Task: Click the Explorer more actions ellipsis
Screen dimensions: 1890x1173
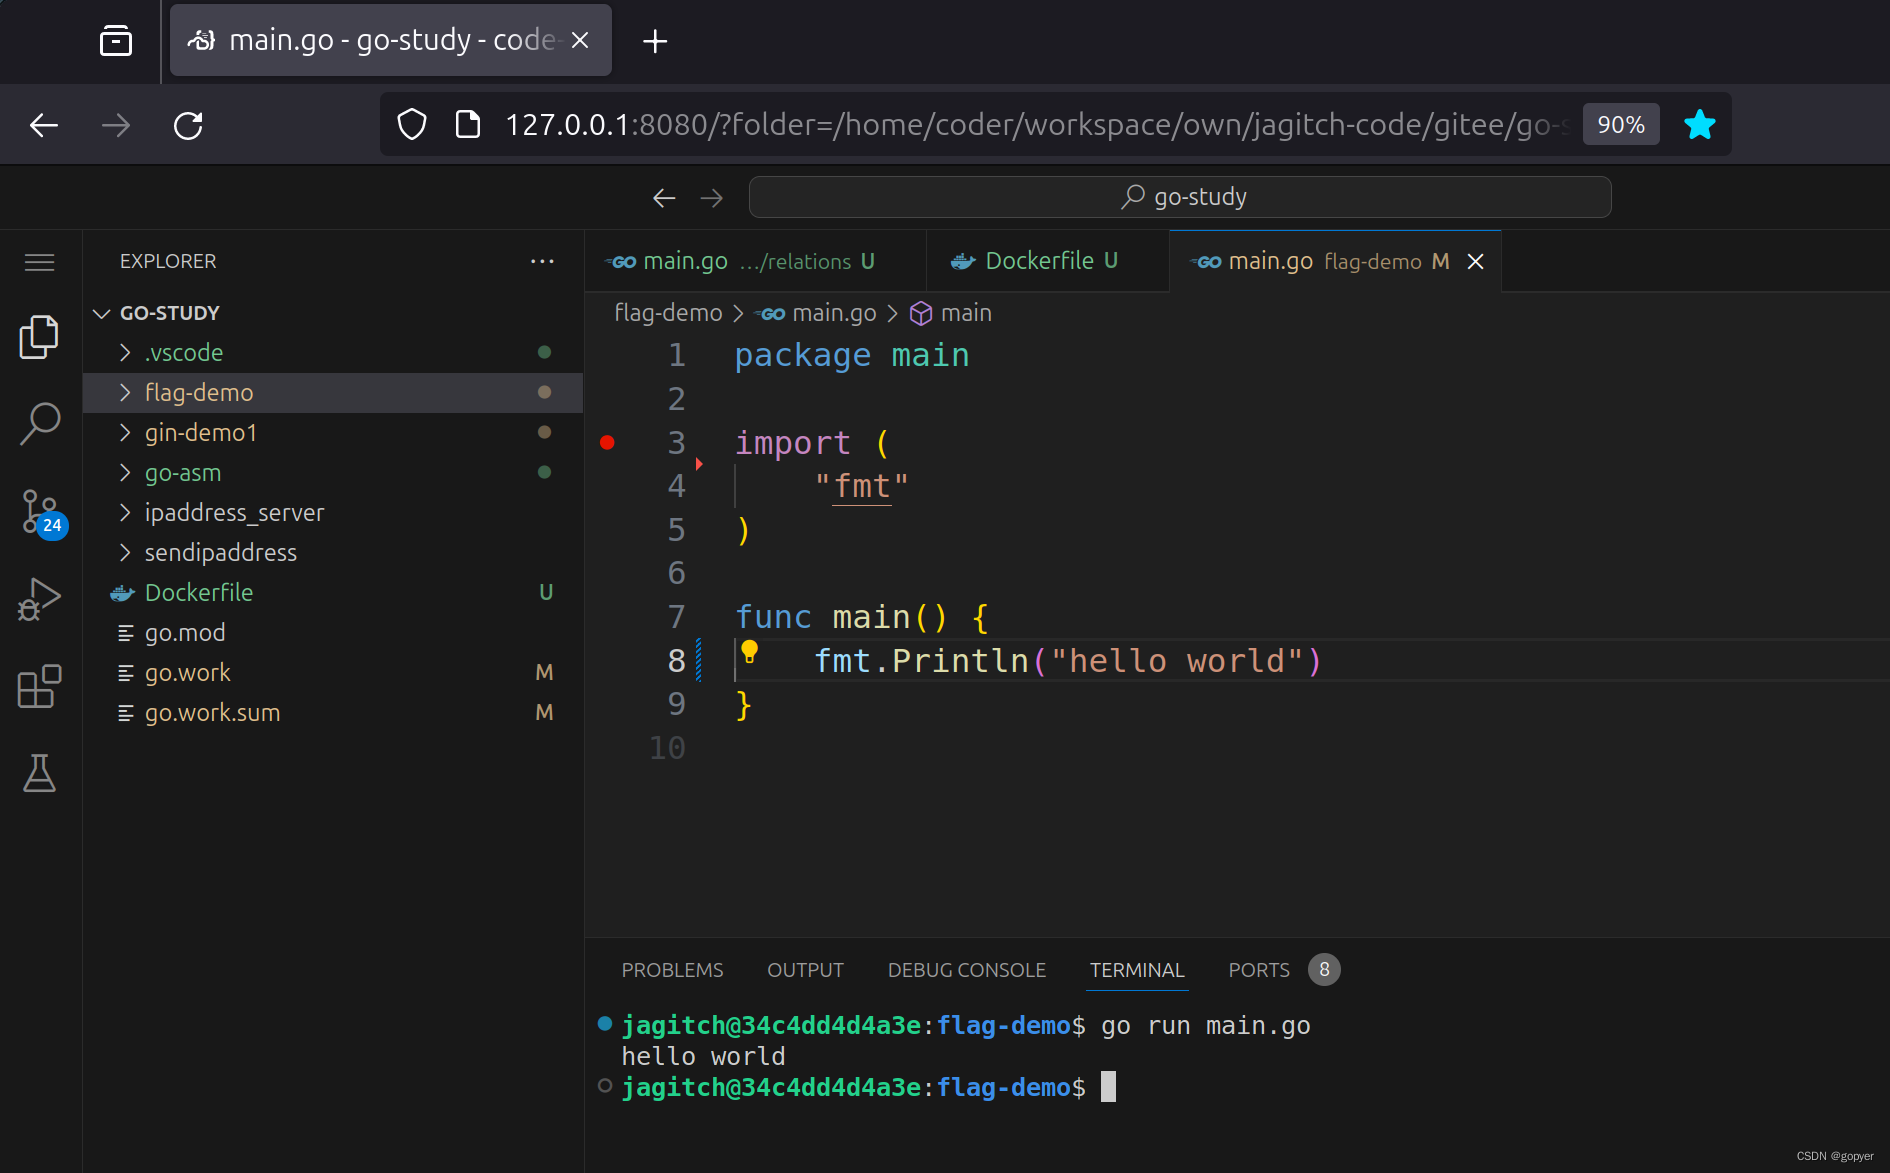Action: pyautogui.click(x=542, y=261)
